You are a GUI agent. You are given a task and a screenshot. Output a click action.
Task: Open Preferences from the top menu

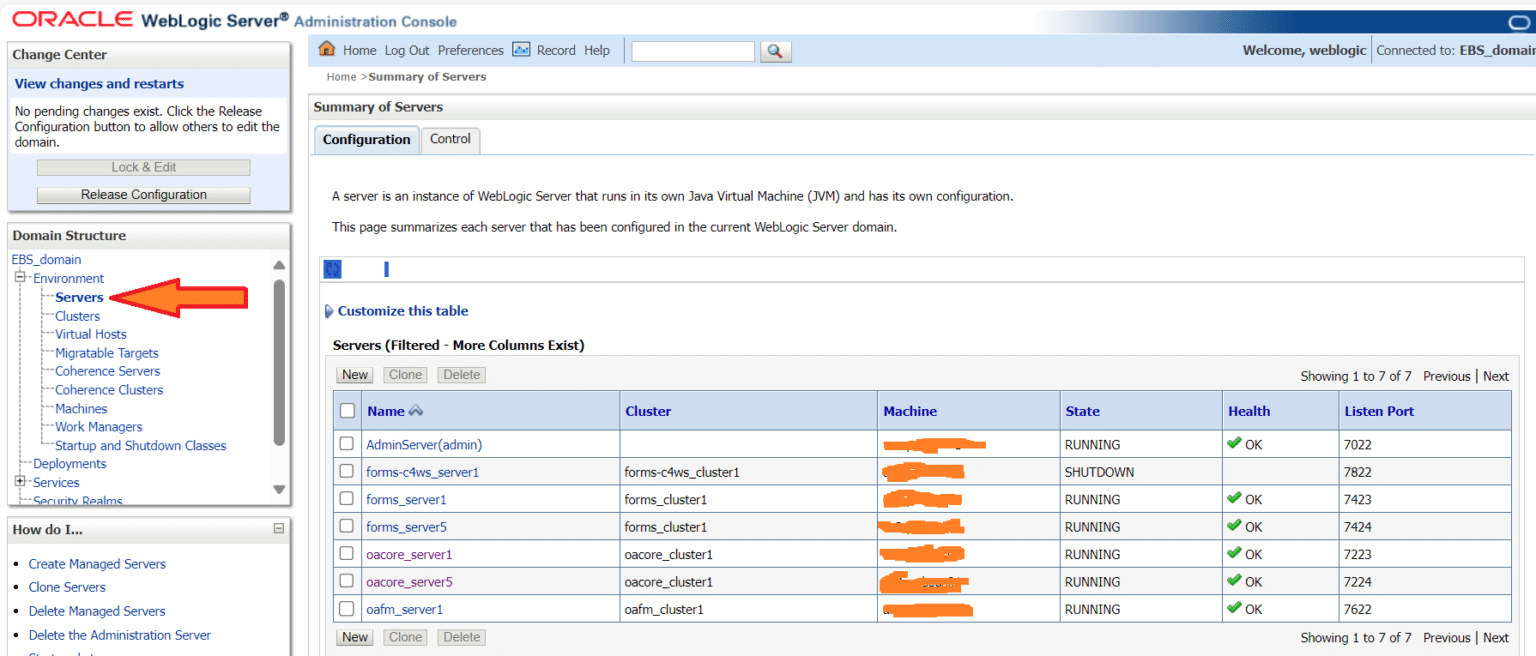[x=470, y=50]
